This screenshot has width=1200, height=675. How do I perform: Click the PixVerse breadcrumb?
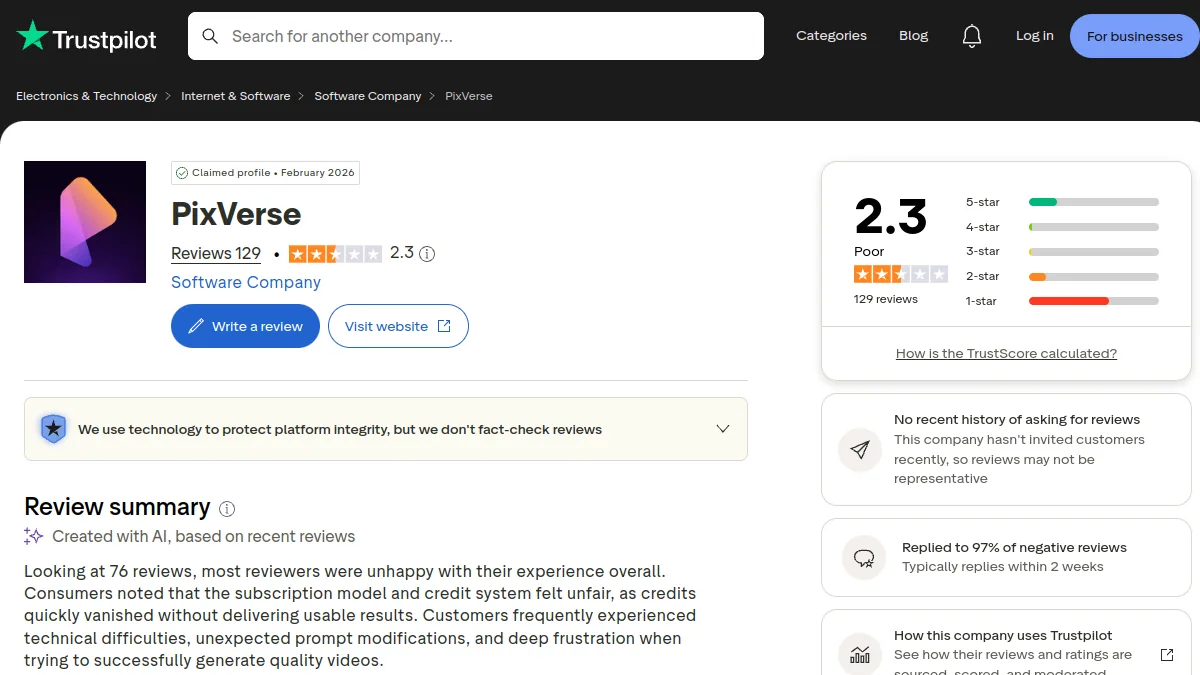point(469,96)
